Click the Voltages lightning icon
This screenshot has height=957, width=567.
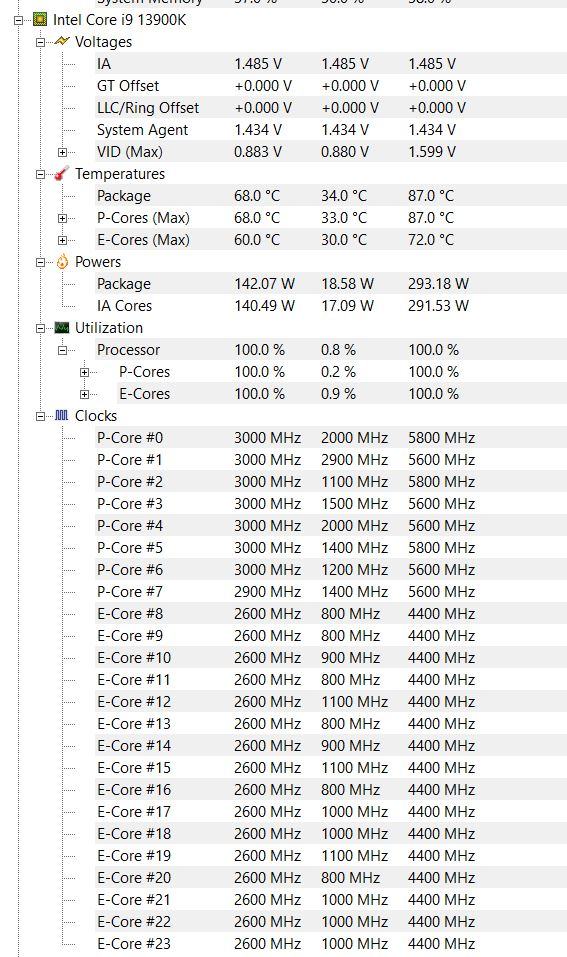62,42
